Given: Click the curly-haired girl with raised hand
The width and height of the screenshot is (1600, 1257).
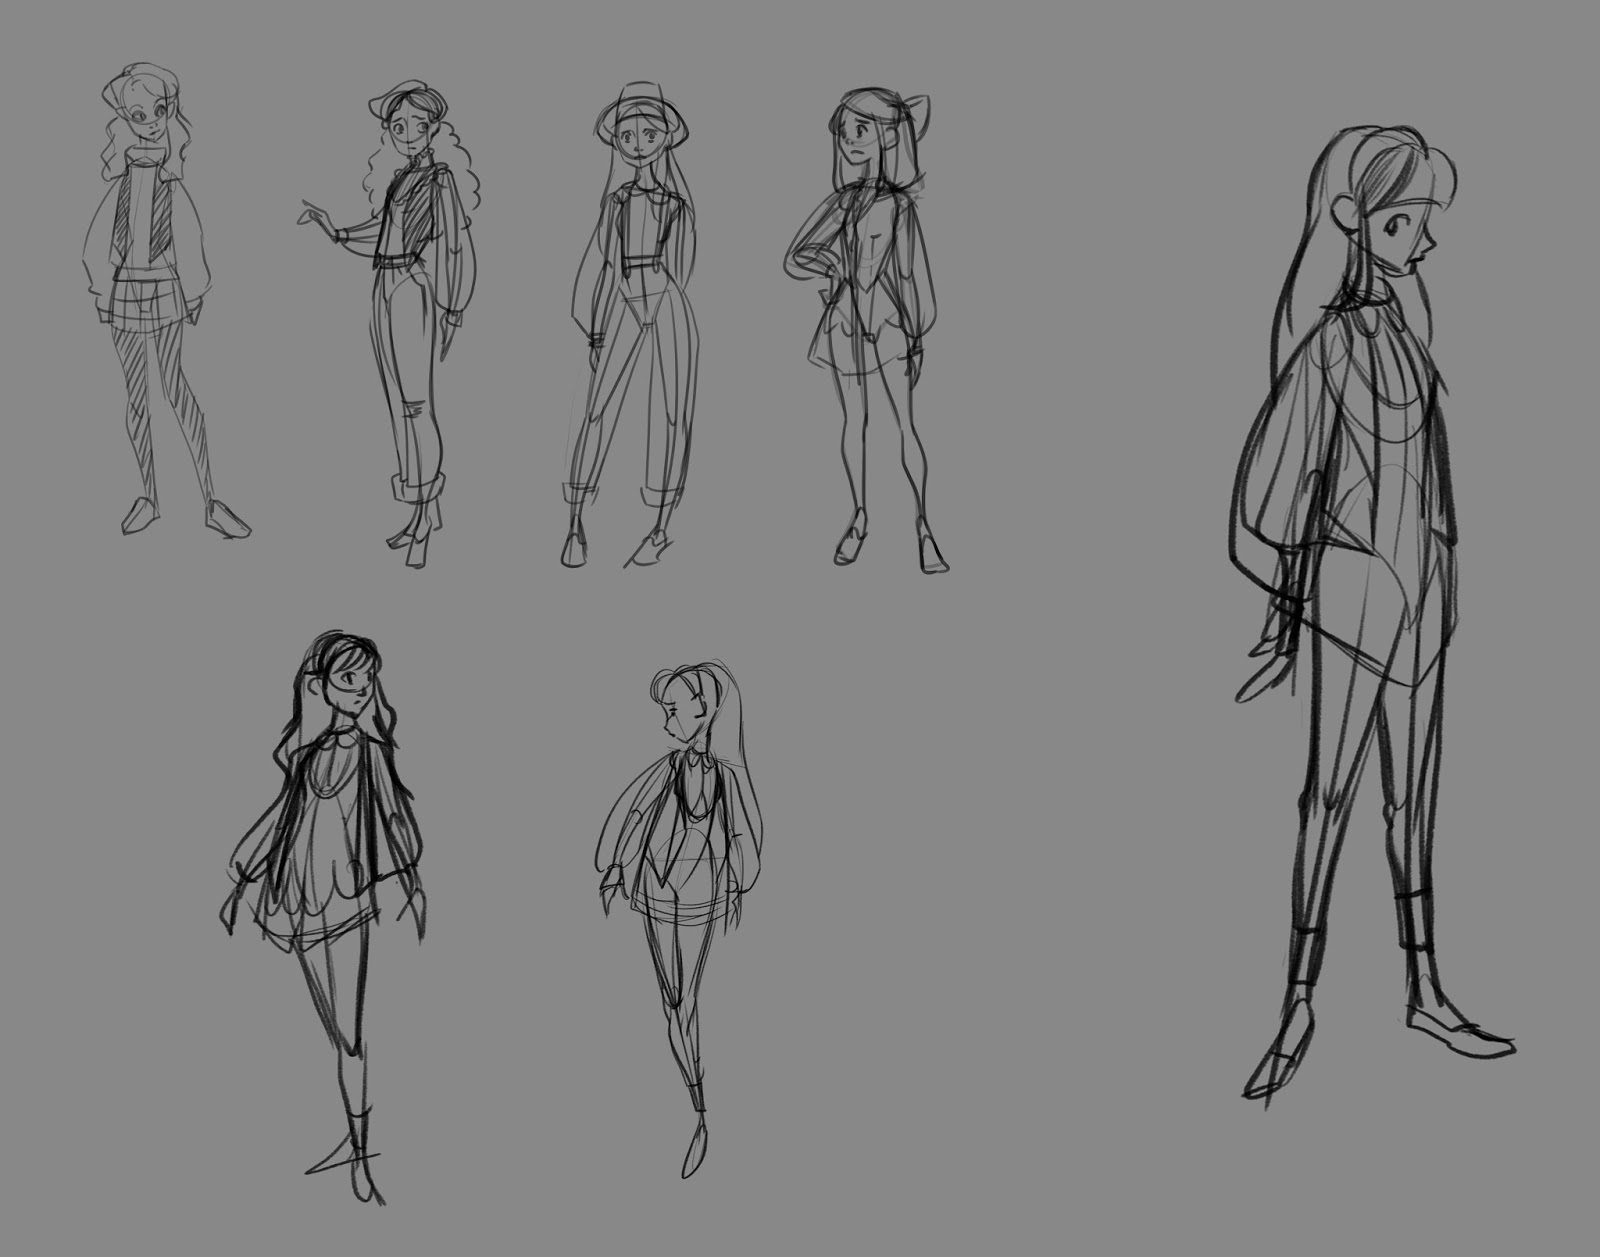Looking at the screenshot, I should click(x=388, y=322).
